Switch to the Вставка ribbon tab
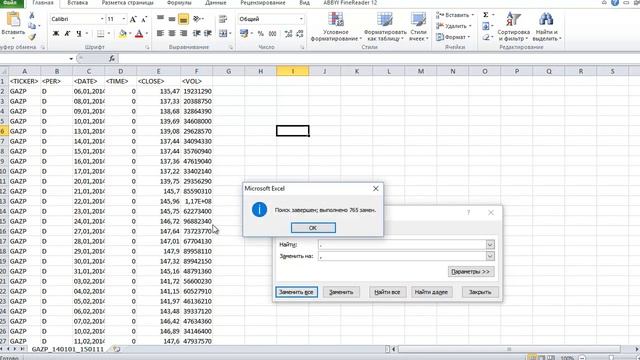This screenshot has width=640, height=360. [78, 3]
